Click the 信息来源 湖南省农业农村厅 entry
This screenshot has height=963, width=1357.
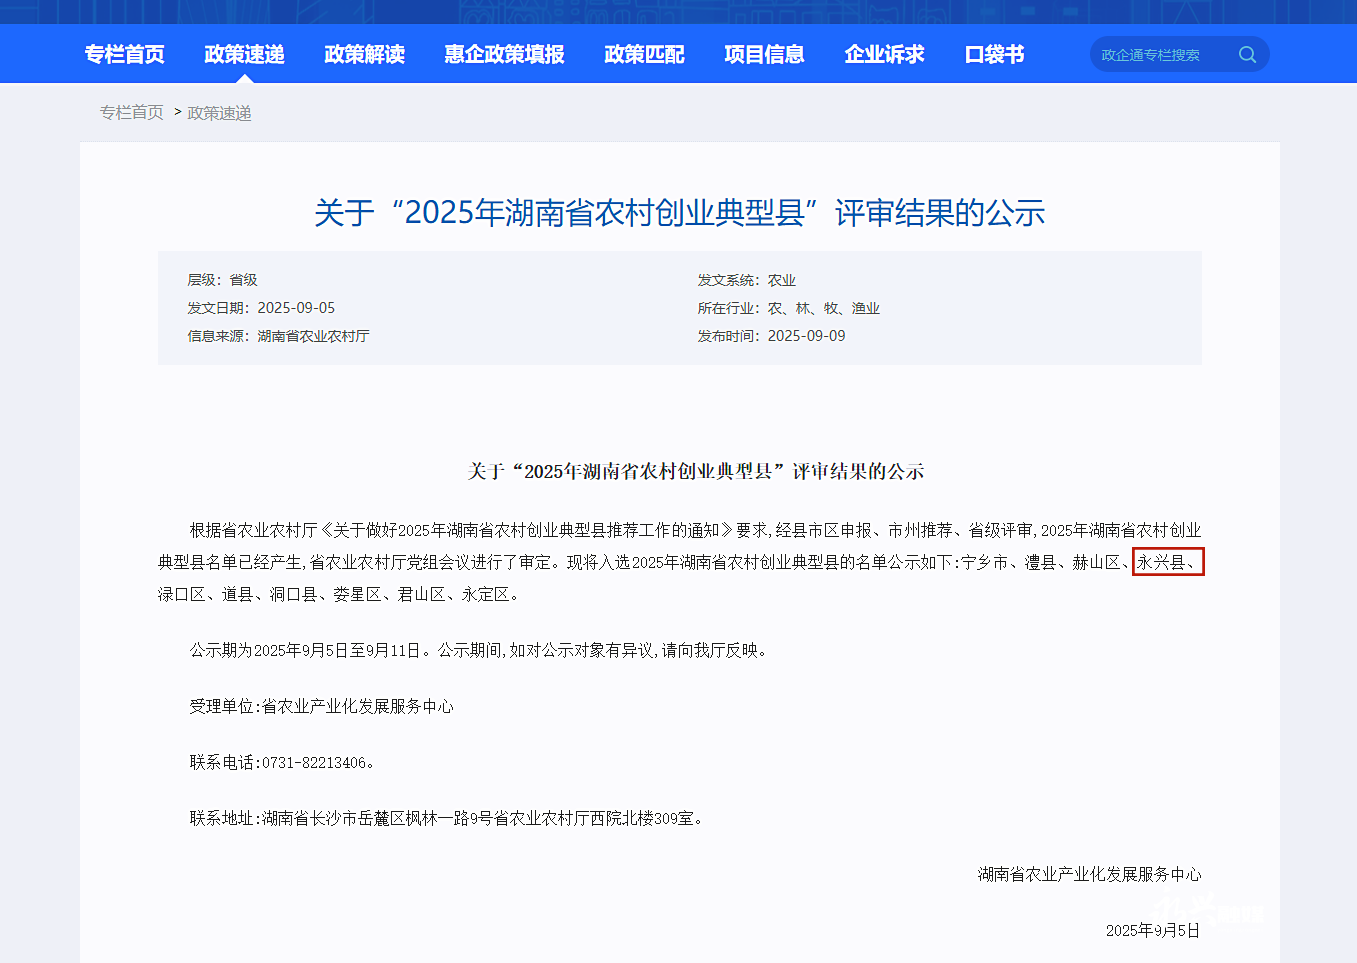coord(278,336)
